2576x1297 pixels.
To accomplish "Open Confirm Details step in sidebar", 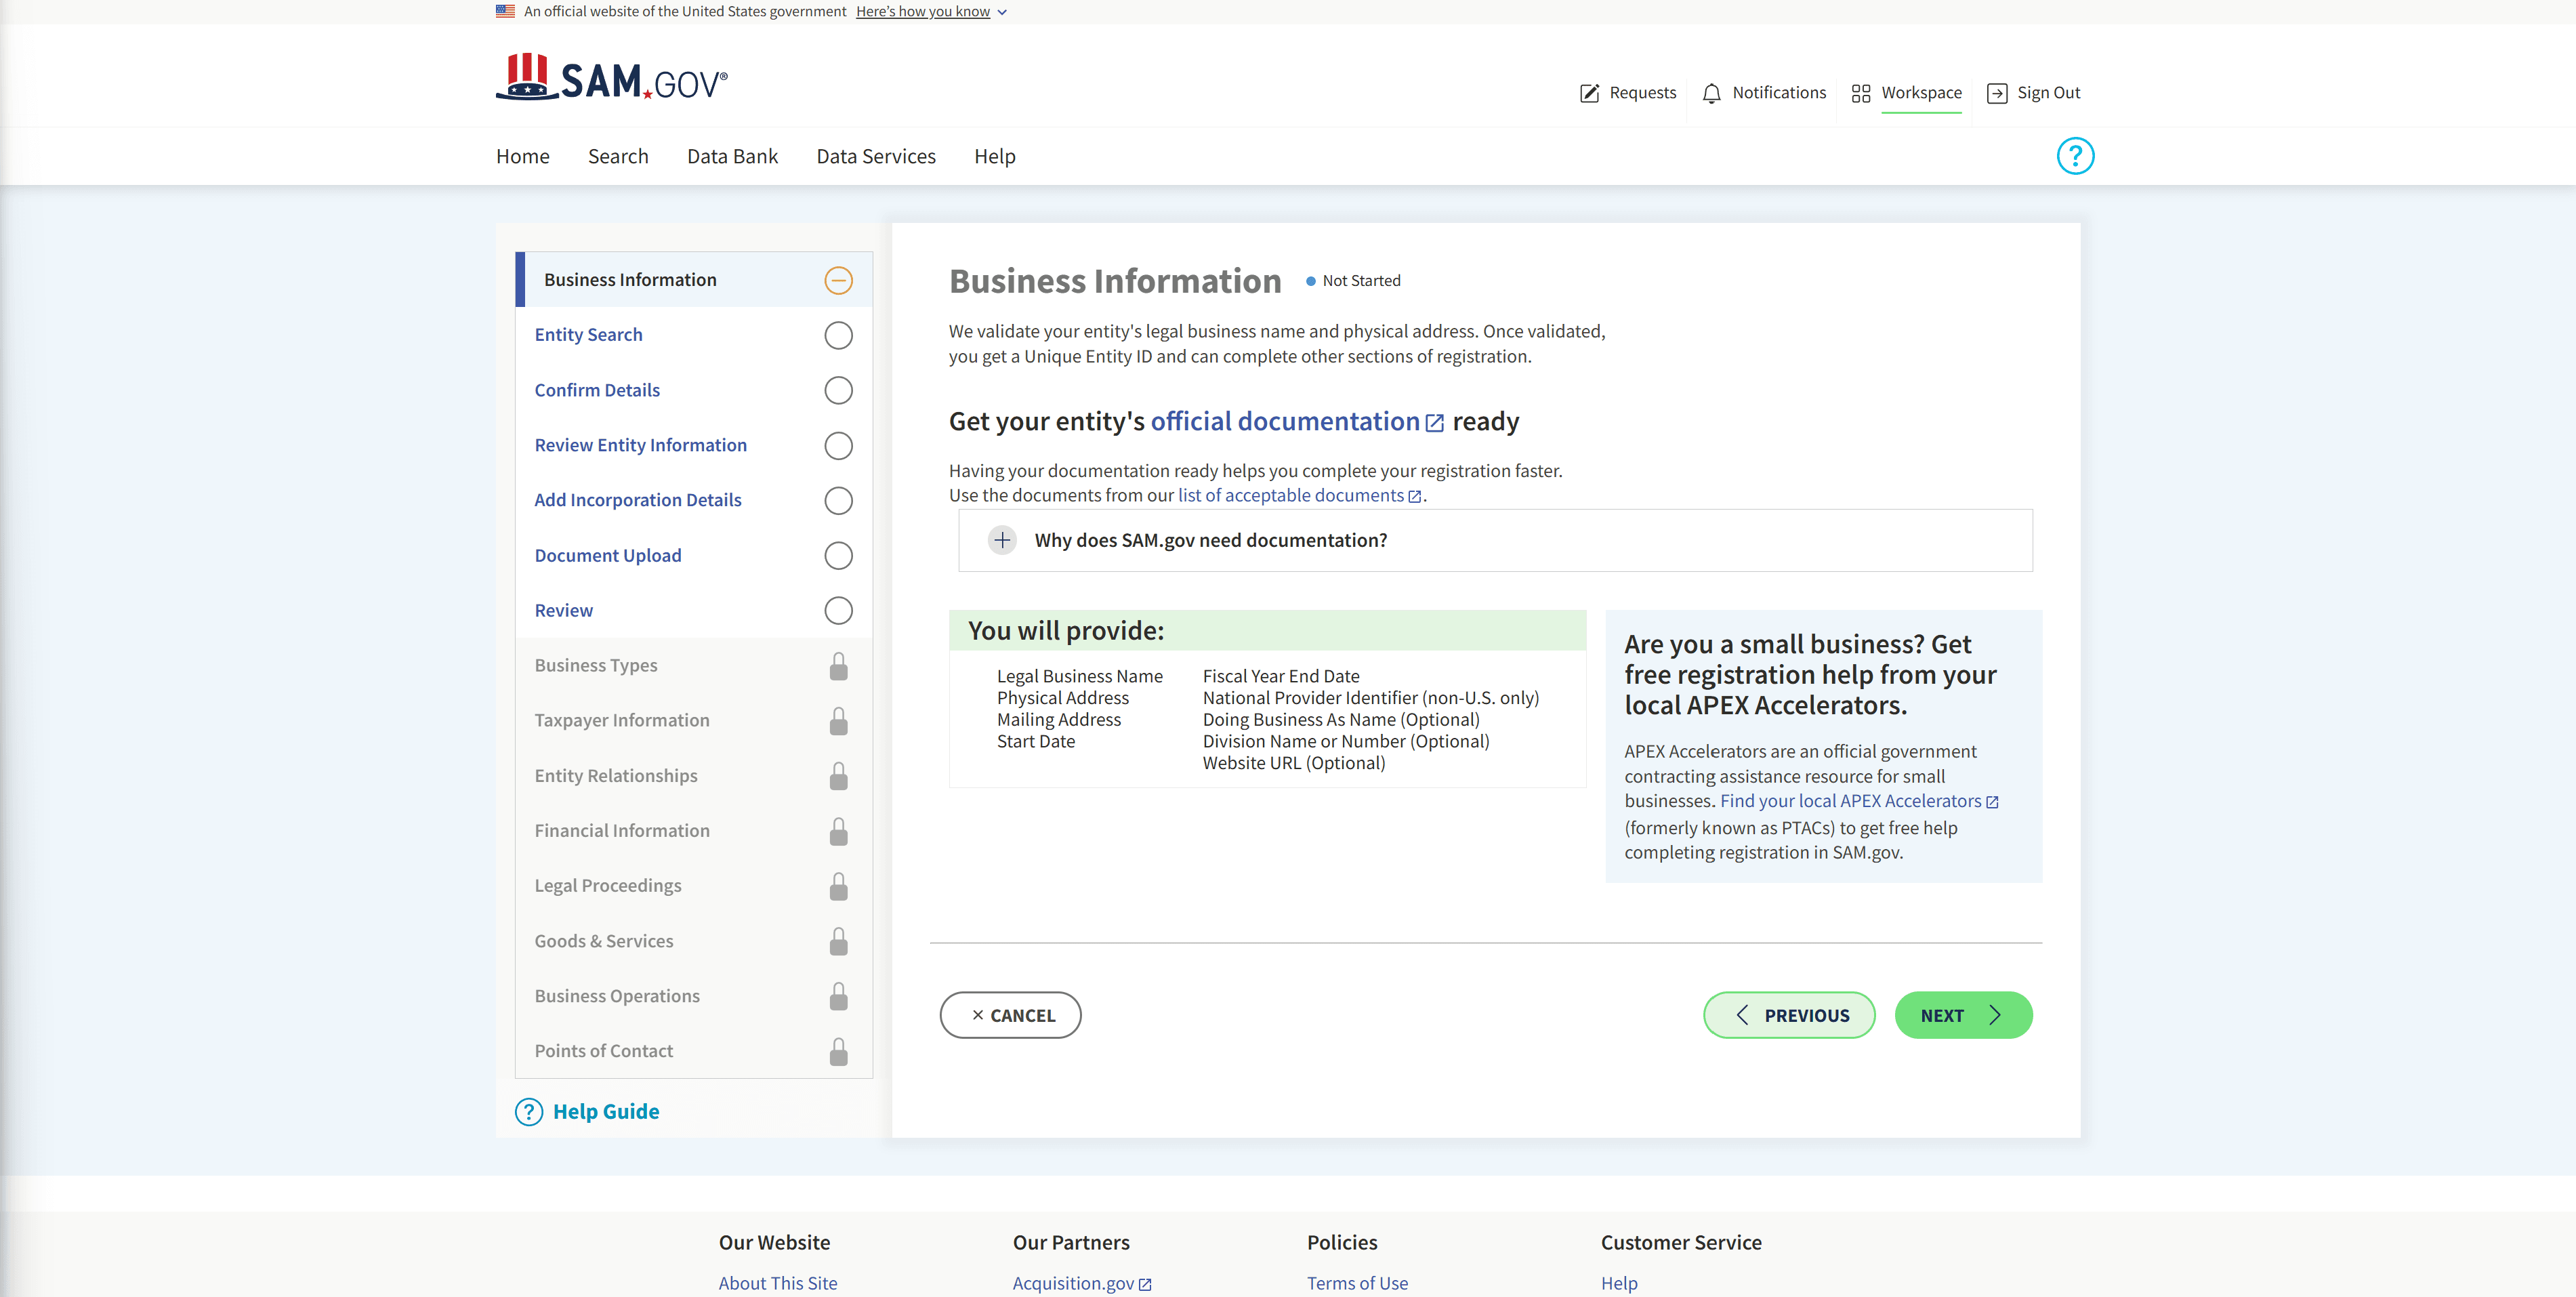I will 597,390.
